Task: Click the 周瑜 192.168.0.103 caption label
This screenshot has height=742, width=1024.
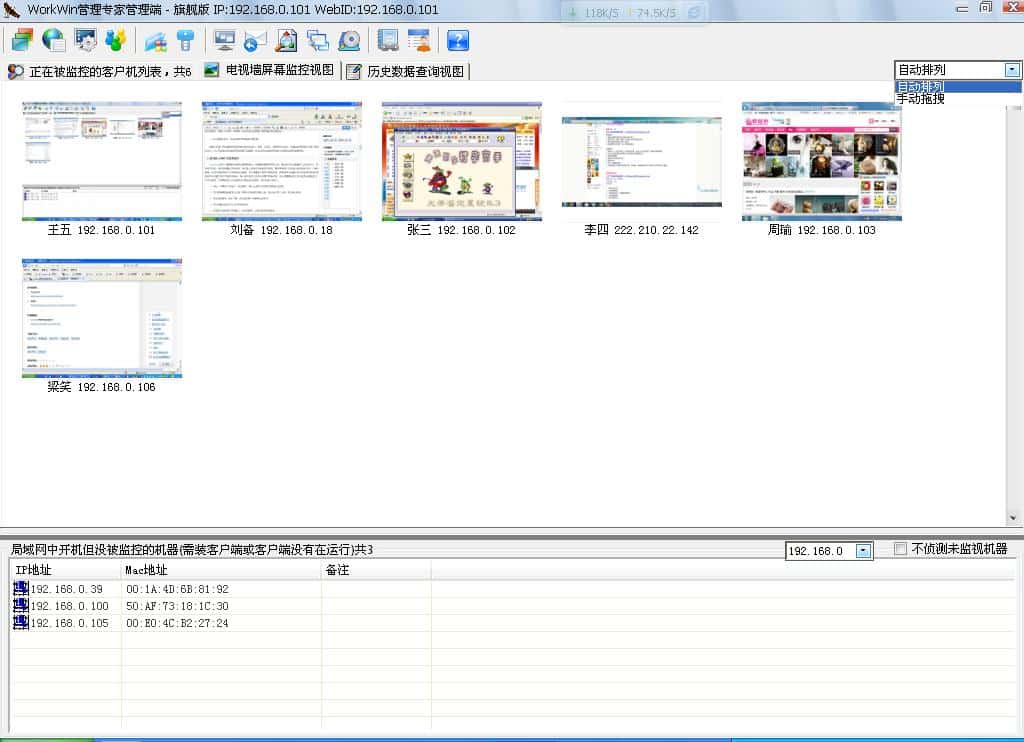Action: [x=822, y=230]
